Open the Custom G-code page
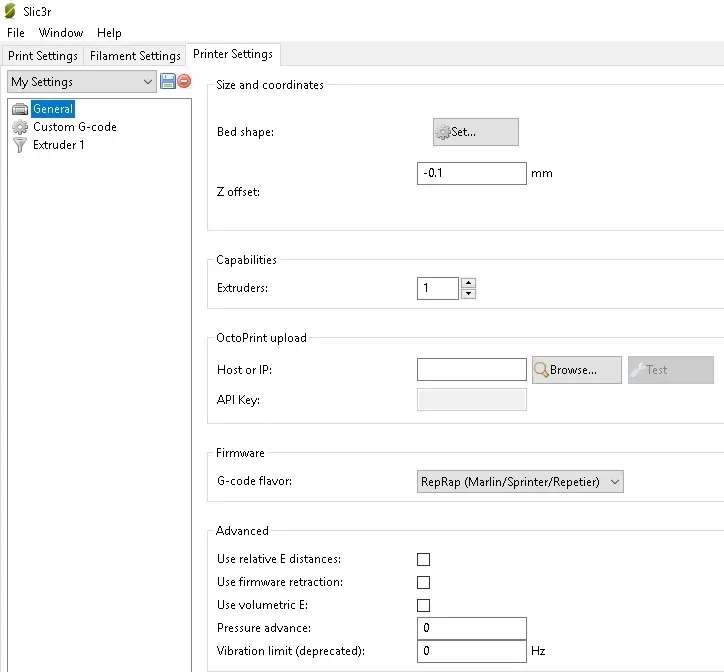The height and width of the screenshot is (672, 724). pyautogui.click(x=75, y=127)
